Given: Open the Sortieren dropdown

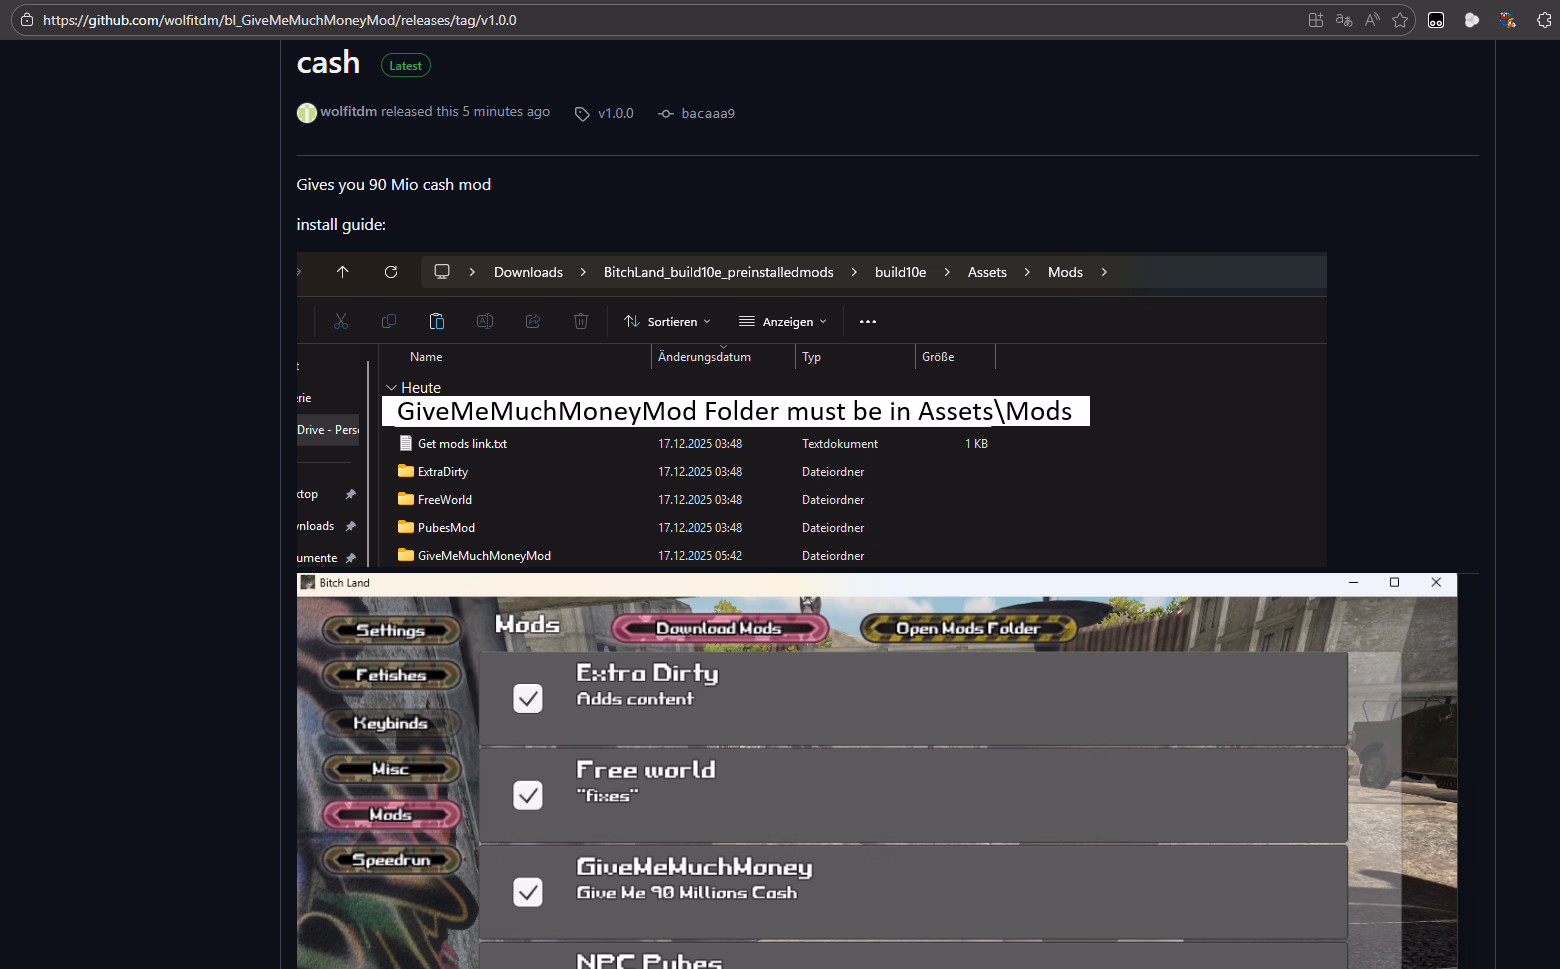Looking at the screenshot, I should (668, 321).
